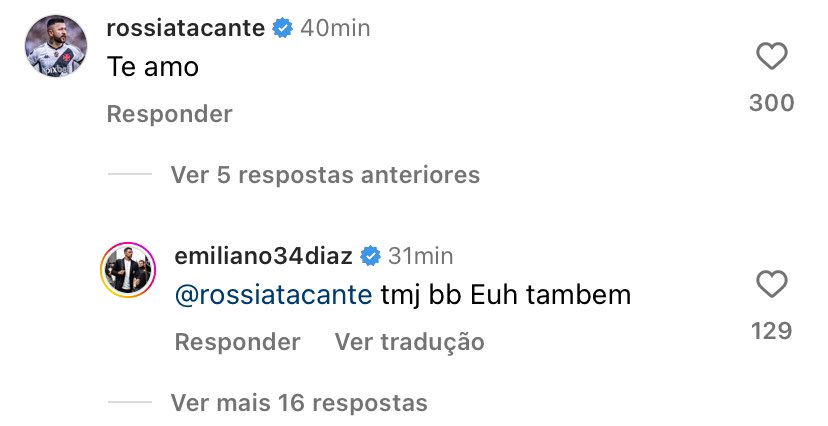Expand "Ver mais 16 respostas"
This screenshot has height=426, width=828.
pos(299,403)
